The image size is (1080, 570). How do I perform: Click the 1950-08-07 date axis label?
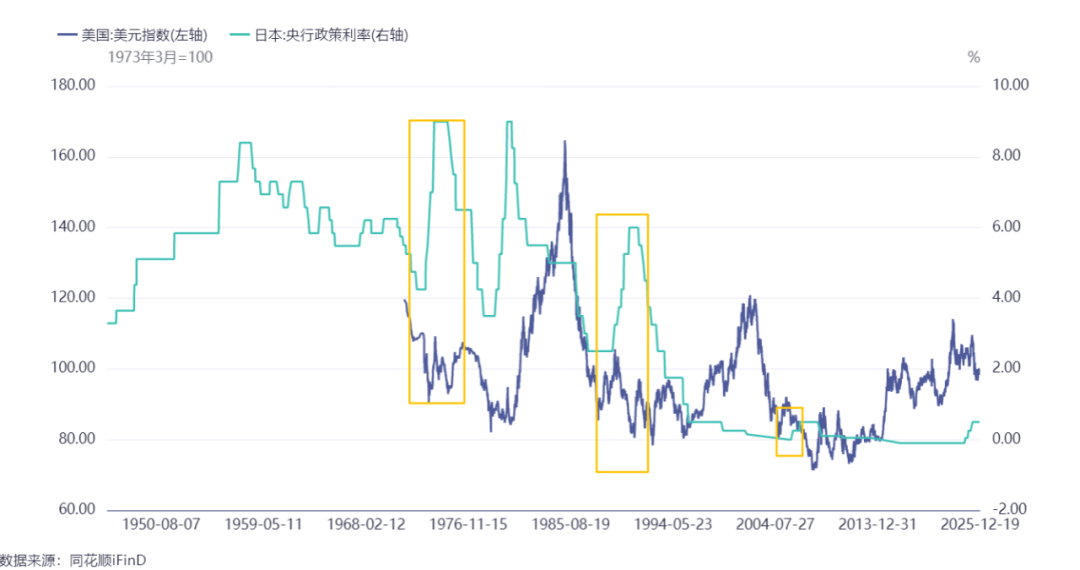(x=161, y=524)
